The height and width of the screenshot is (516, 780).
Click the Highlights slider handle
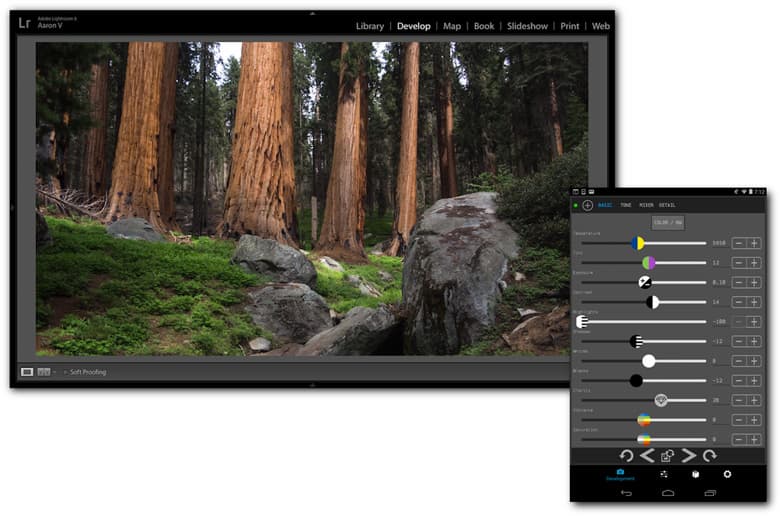(582, 321)
